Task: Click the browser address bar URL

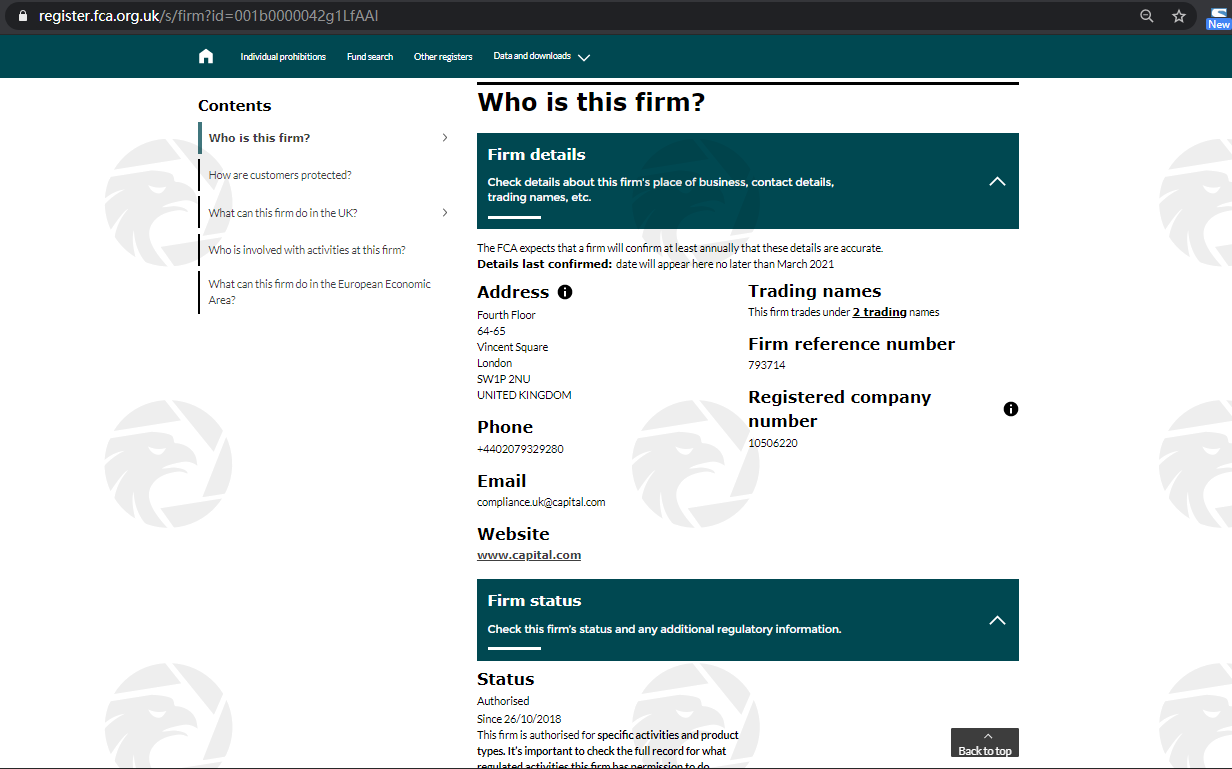Action: point(209,17)
